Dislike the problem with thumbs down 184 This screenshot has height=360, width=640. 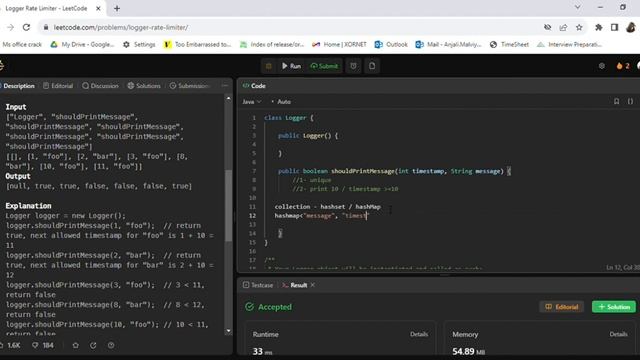coord(43,345)
